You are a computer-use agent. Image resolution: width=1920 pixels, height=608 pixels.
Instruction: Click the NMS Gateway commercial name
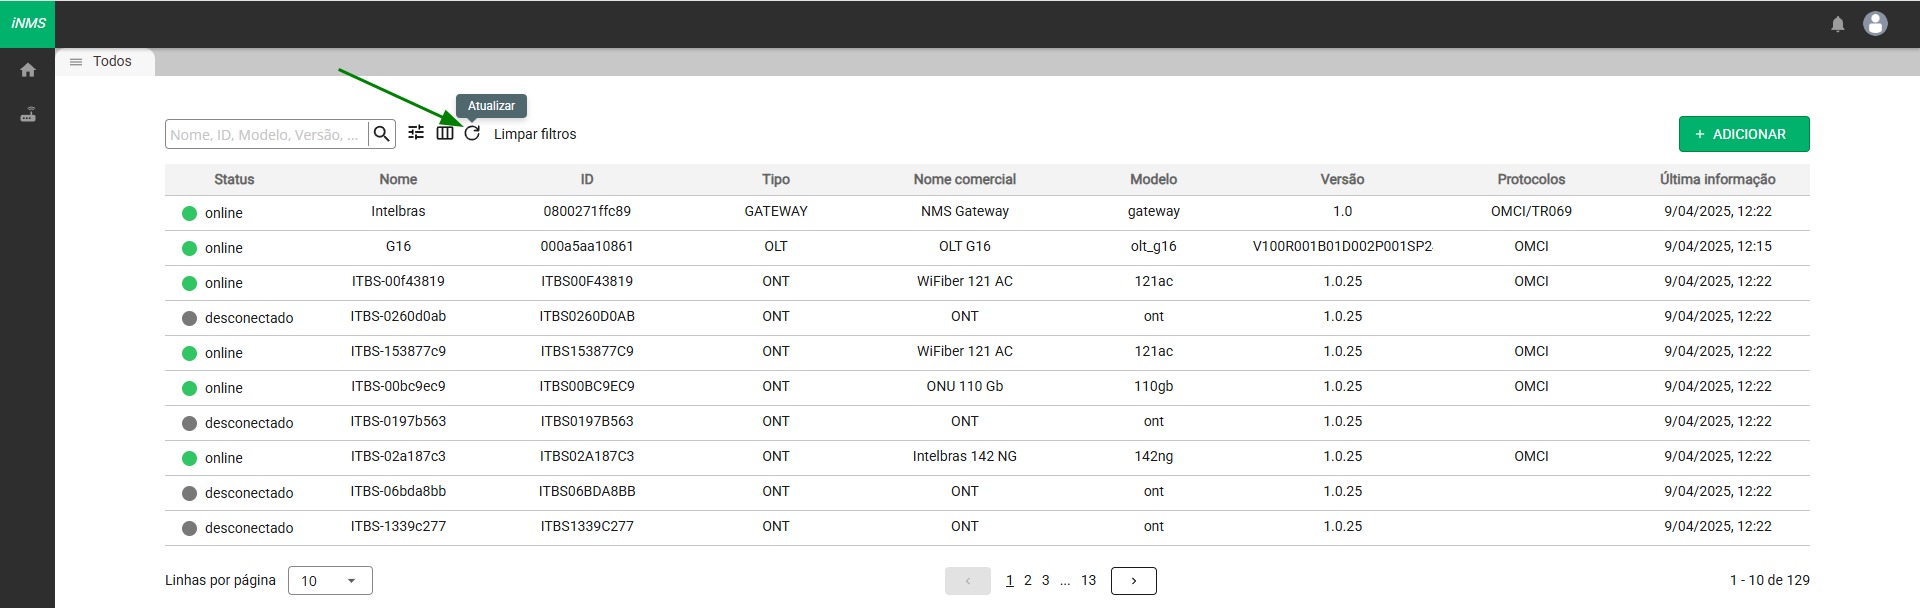[x=965, y=212]
